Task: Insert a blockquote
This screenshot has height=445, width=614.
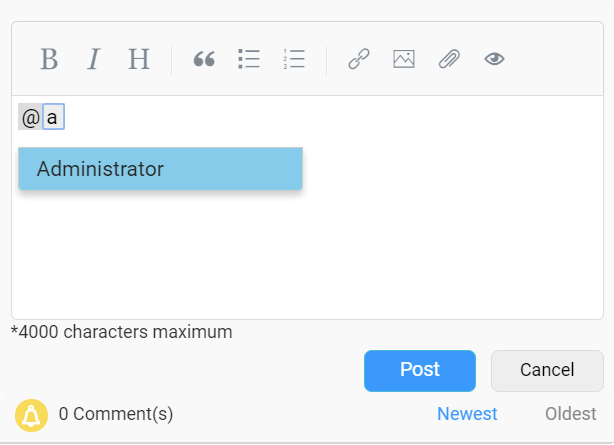Action: click(x=204, y=60)
